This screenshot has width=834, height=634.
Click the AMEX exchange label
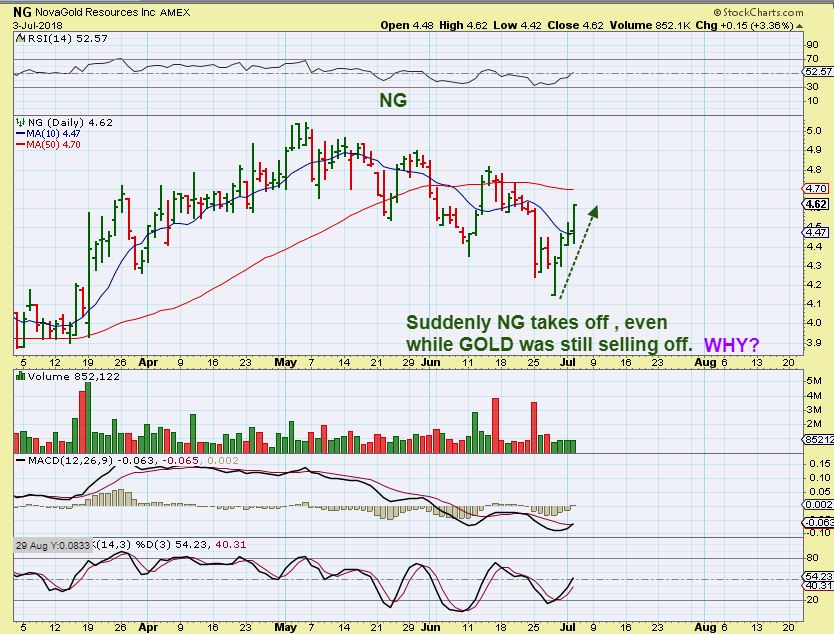tap(174, 12)
